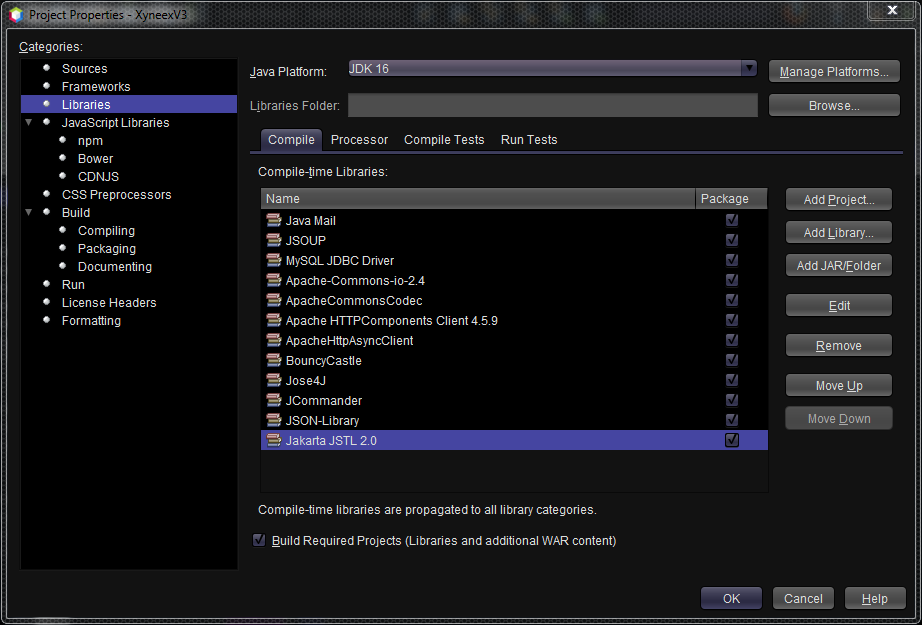Select the Formatting category
922x625 pixels.
(91, 320)
